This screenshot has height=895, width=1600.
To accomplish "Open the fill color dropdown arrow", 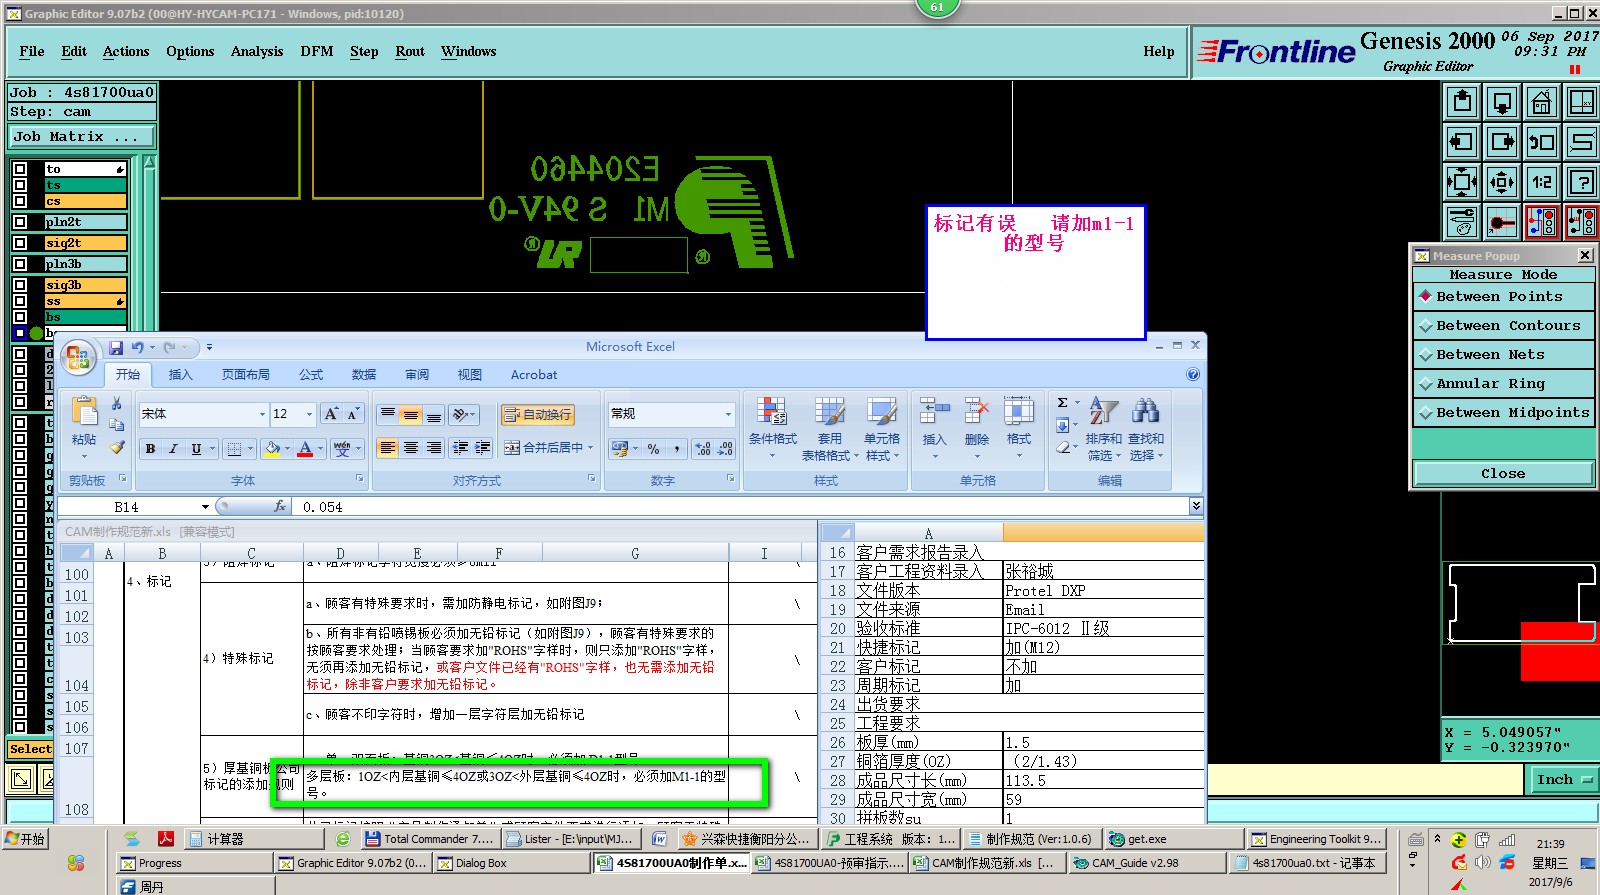I will tap(287, 449).
